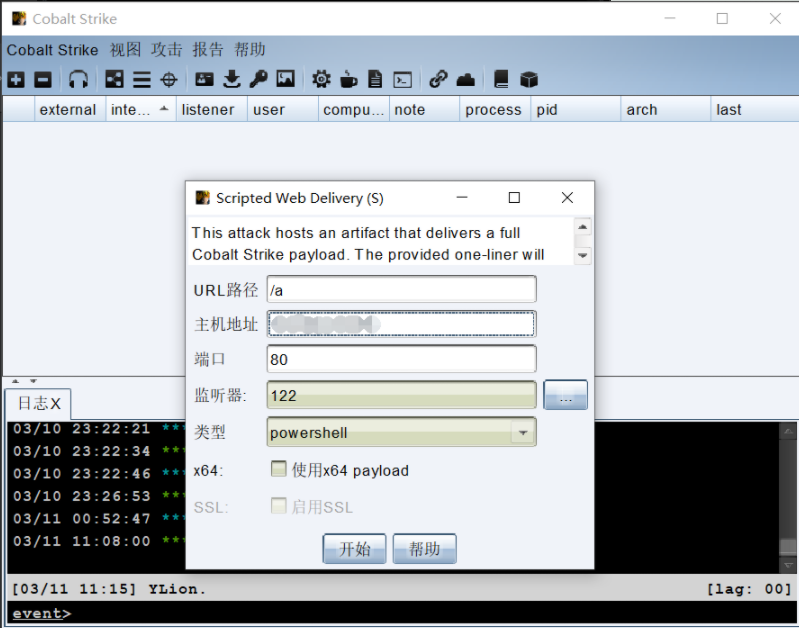
Task: Sort by the last column header
Action: (755, 109)
